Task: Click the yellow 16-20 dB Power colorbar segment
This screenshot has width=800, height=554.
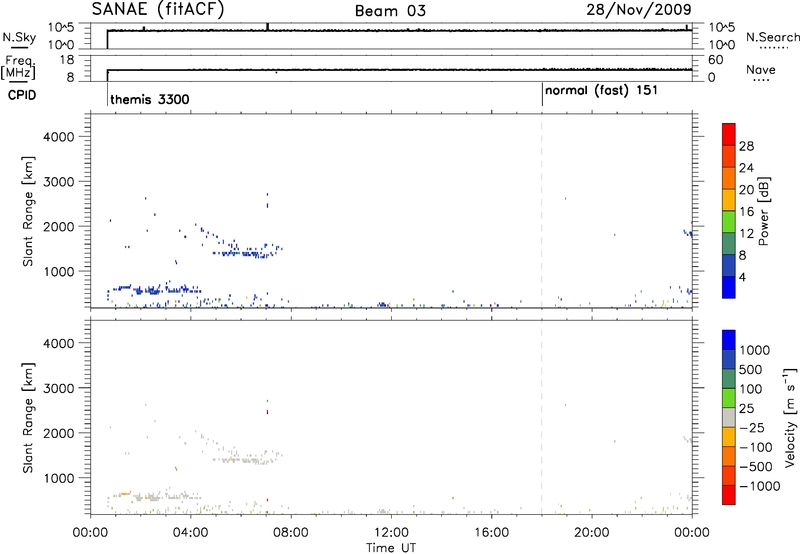Action: coord(729,199)
